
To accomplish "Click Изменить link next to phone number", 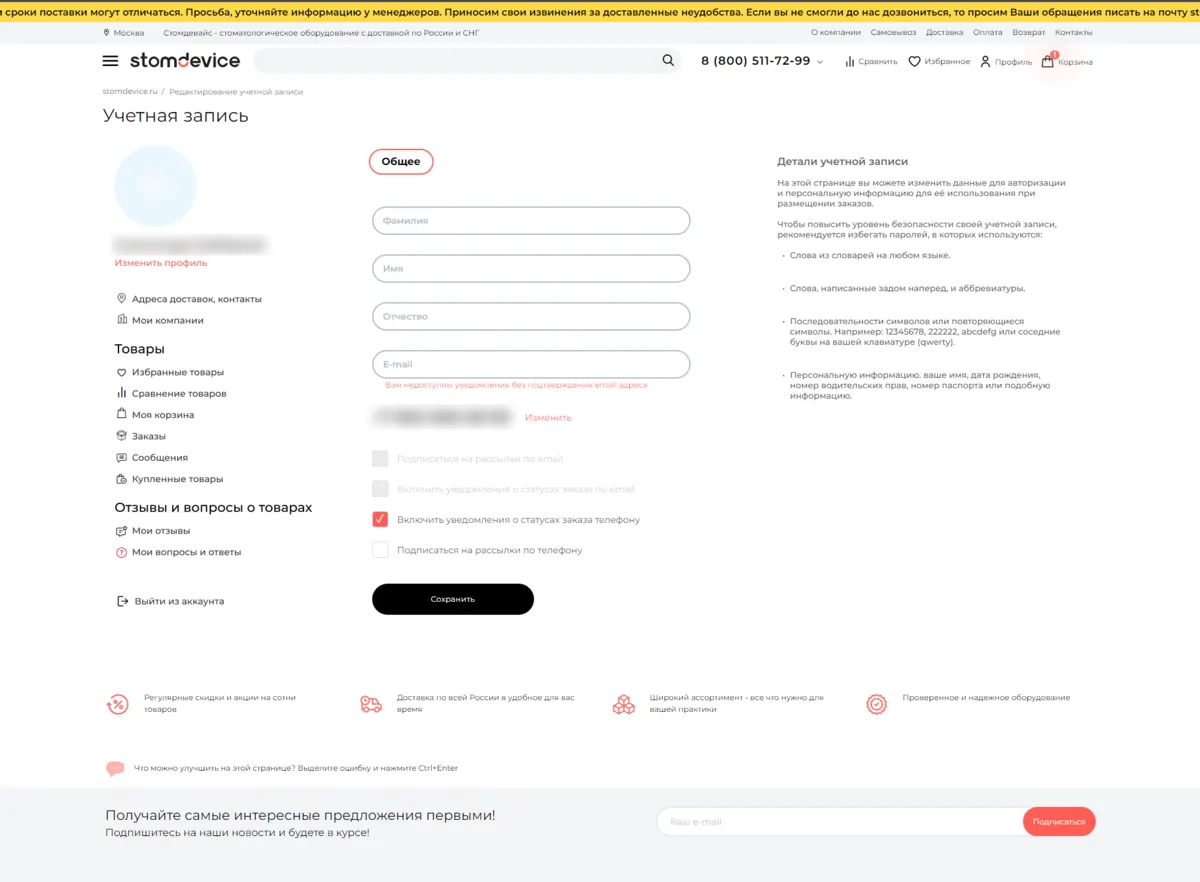I will (548, 417).
